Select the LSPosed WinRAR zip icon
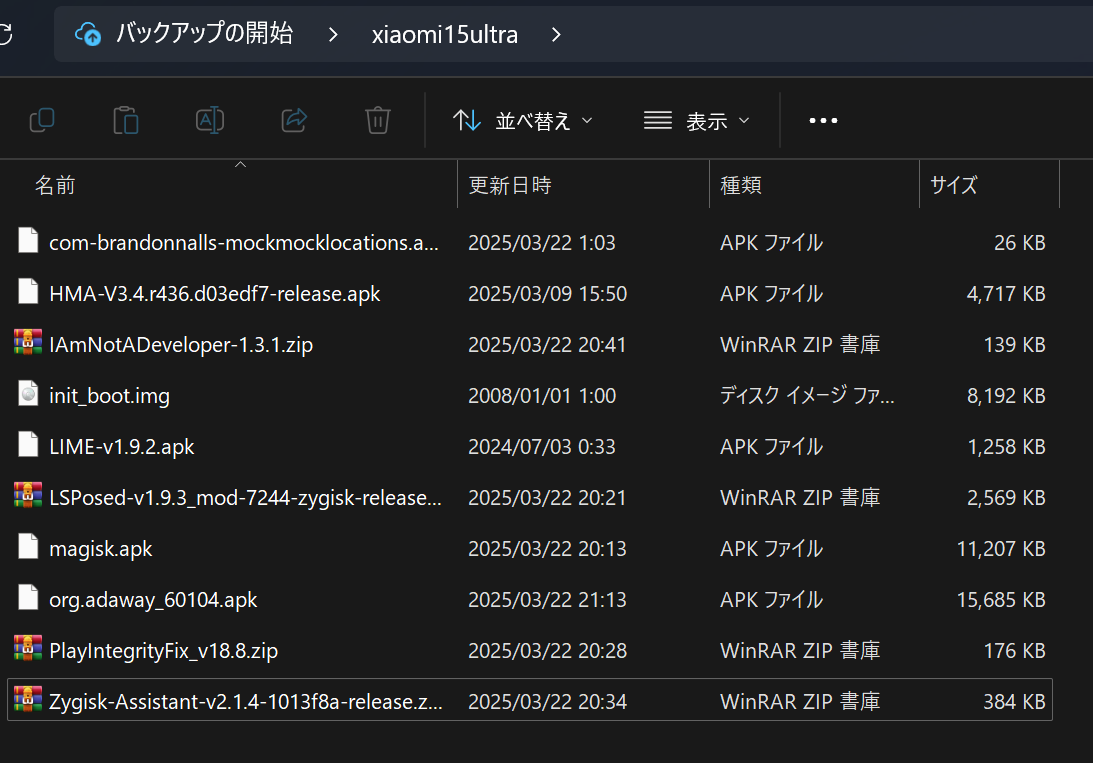 [28, 495]
